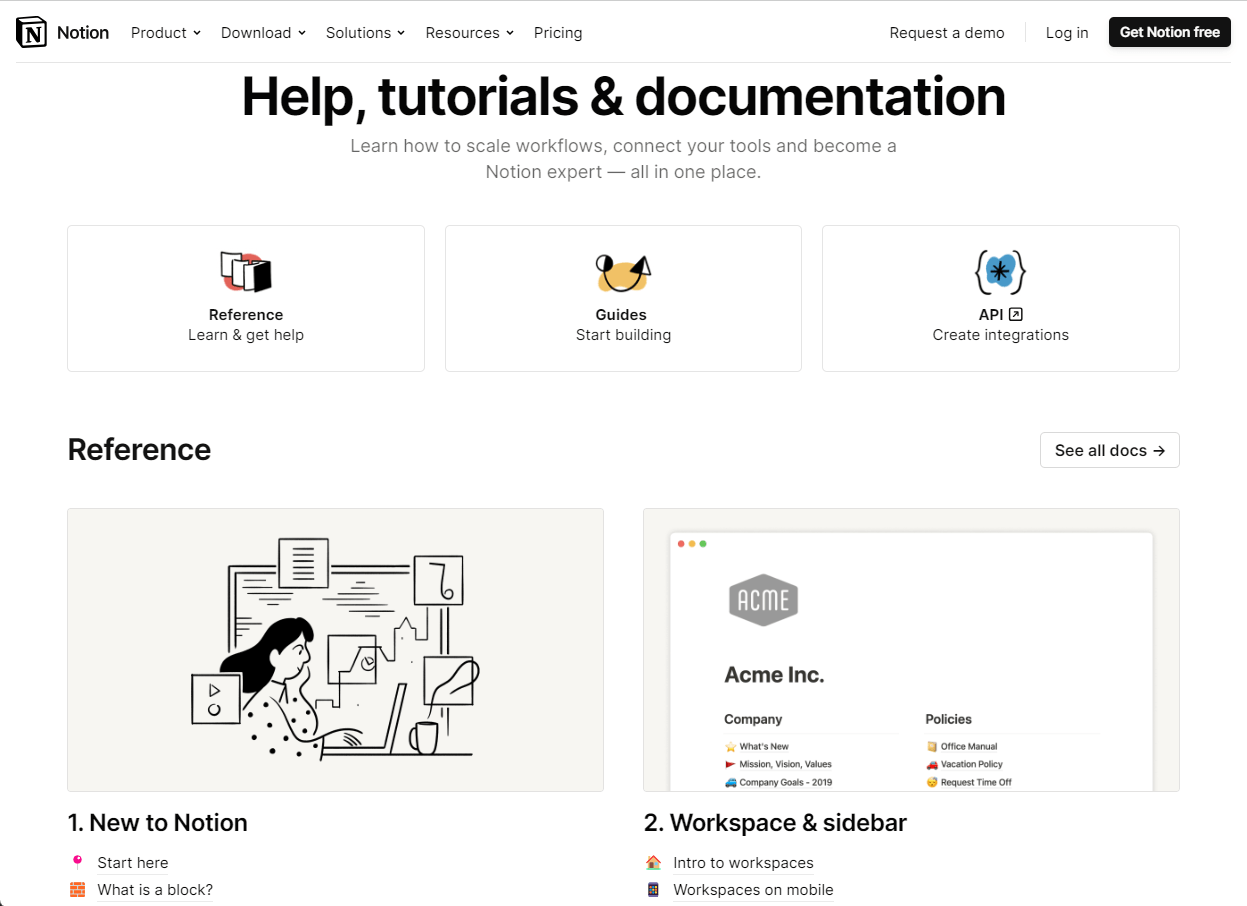Viewport: 1247px width, 906px height.
Task: Open the Intro to workspaces link
Action: [743, 862]
